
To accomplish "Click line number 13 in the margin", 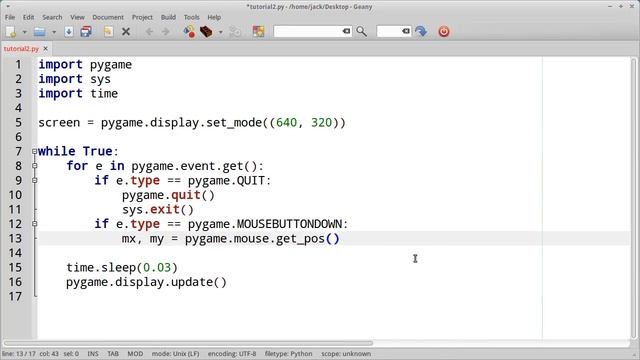I will point(16,238).
